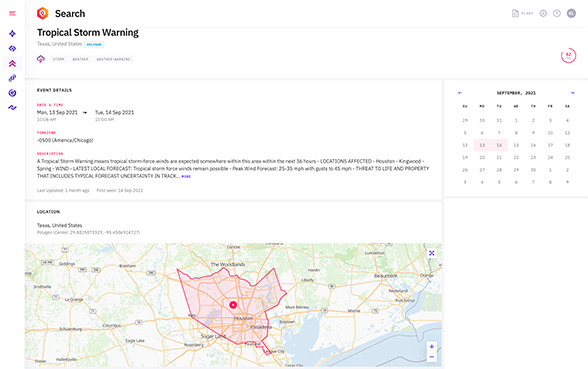Select September 15 in the calendar
588x369 pixels.
click(516, 145)
